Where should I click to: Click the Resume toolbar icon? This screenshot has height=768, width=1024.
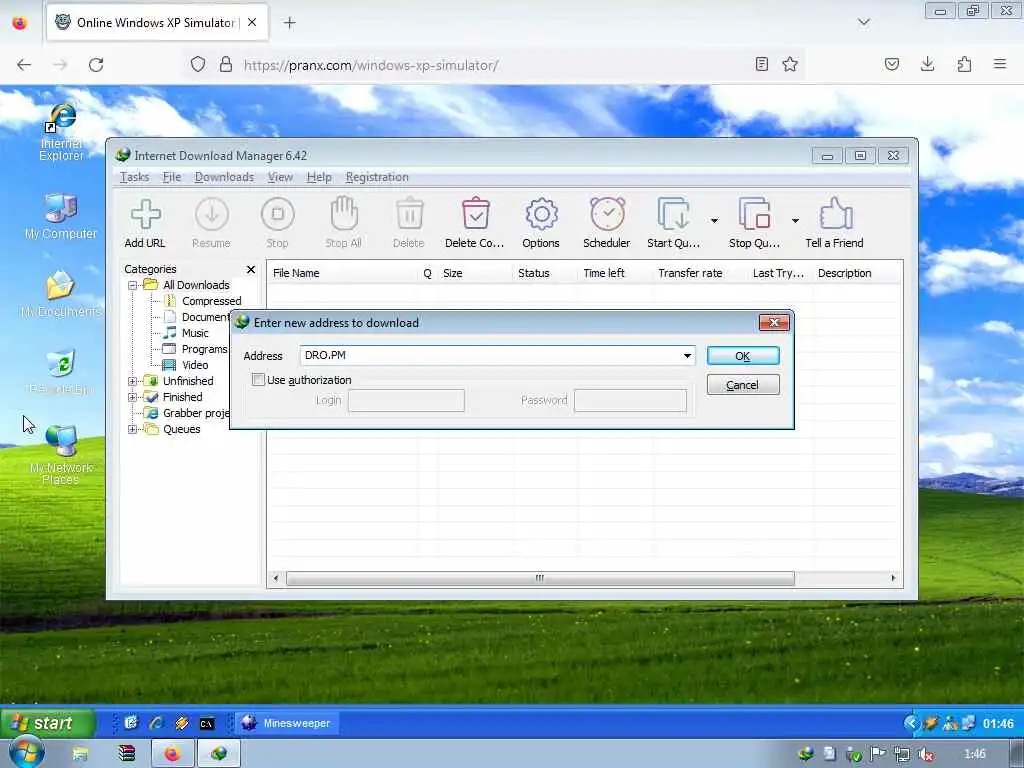point(212,214)
